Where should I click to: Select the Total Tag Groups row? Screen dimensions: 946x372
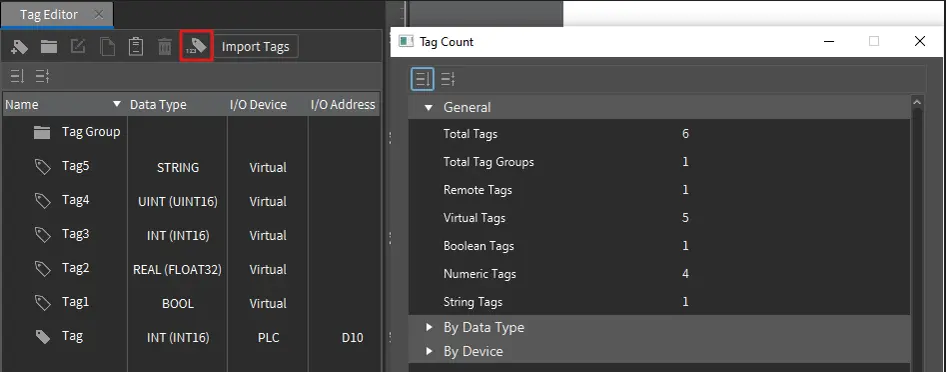pos(659,162)
